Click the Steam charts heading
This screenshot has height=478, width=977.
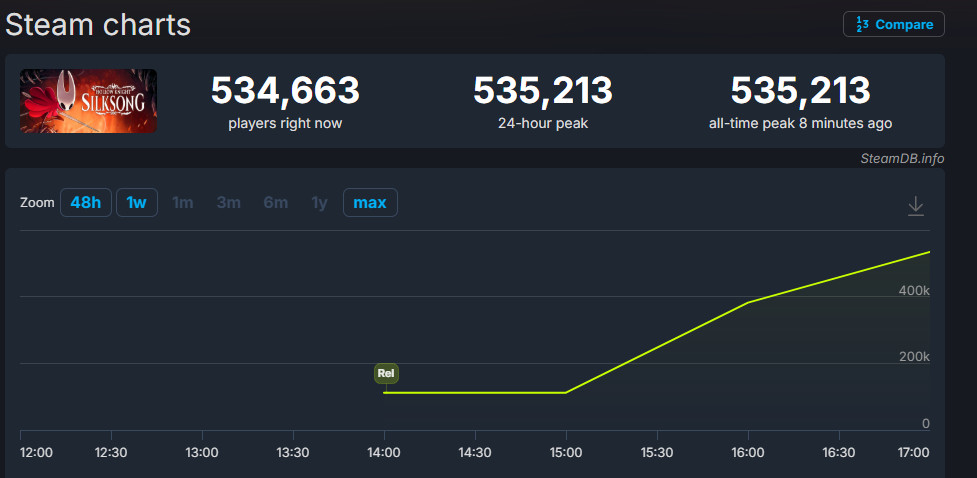[98, 25]
